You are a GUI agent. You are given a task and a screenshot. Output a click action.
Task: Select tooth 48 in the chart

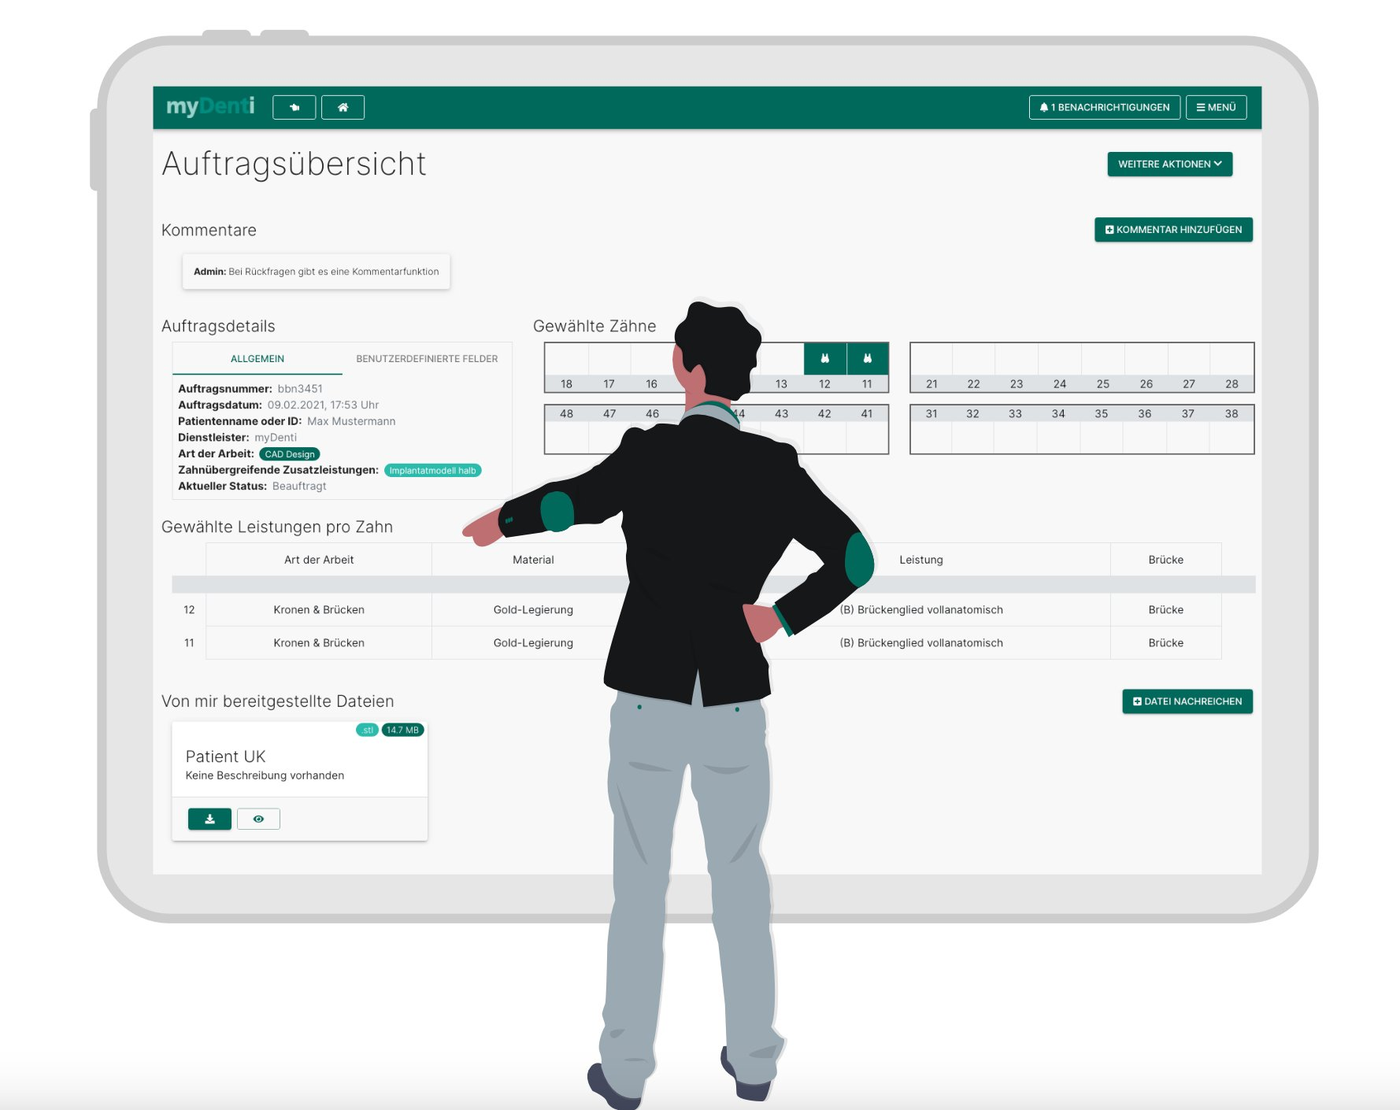[x=567, y=429]
